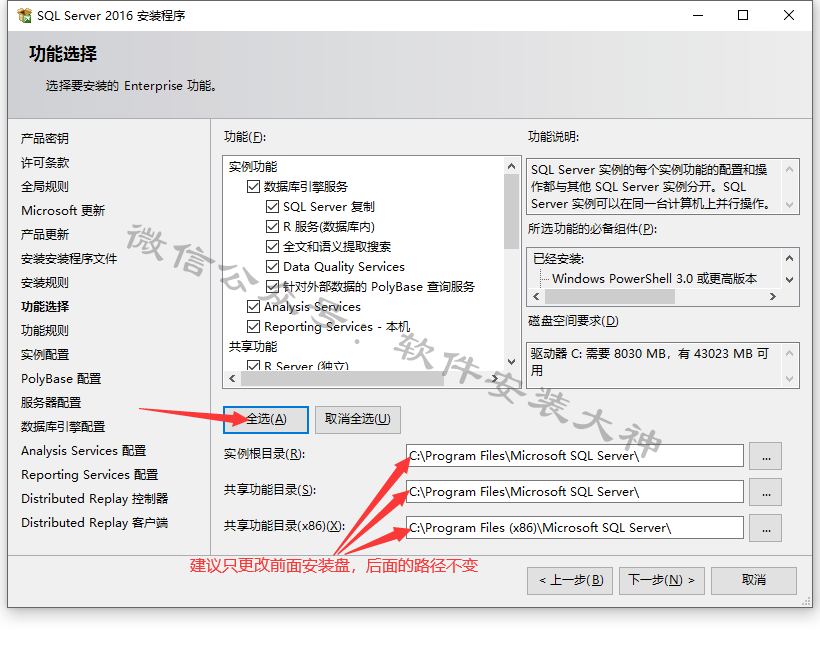
Task: Click feature list scroll right arrow
Action: [x=494, y=378]
